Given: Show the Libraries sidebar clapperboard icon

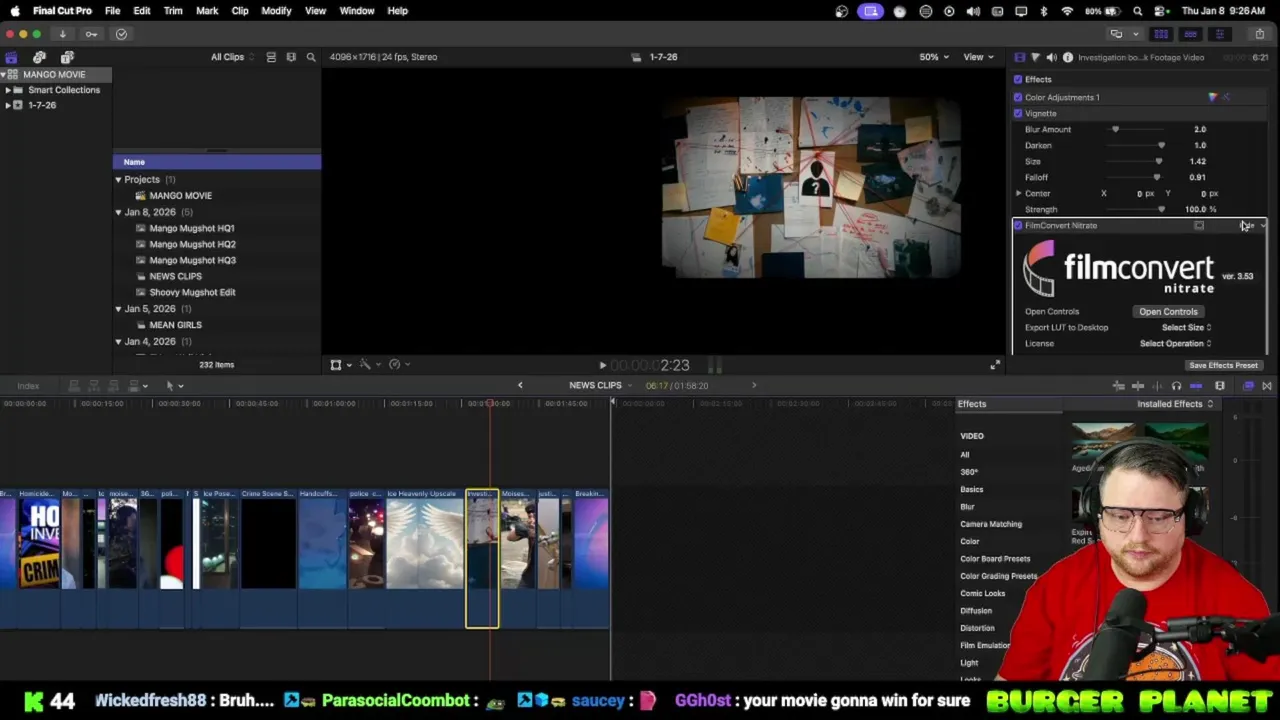Looking at the screenshot, I should pyautogui.click(x=11, y=57).
